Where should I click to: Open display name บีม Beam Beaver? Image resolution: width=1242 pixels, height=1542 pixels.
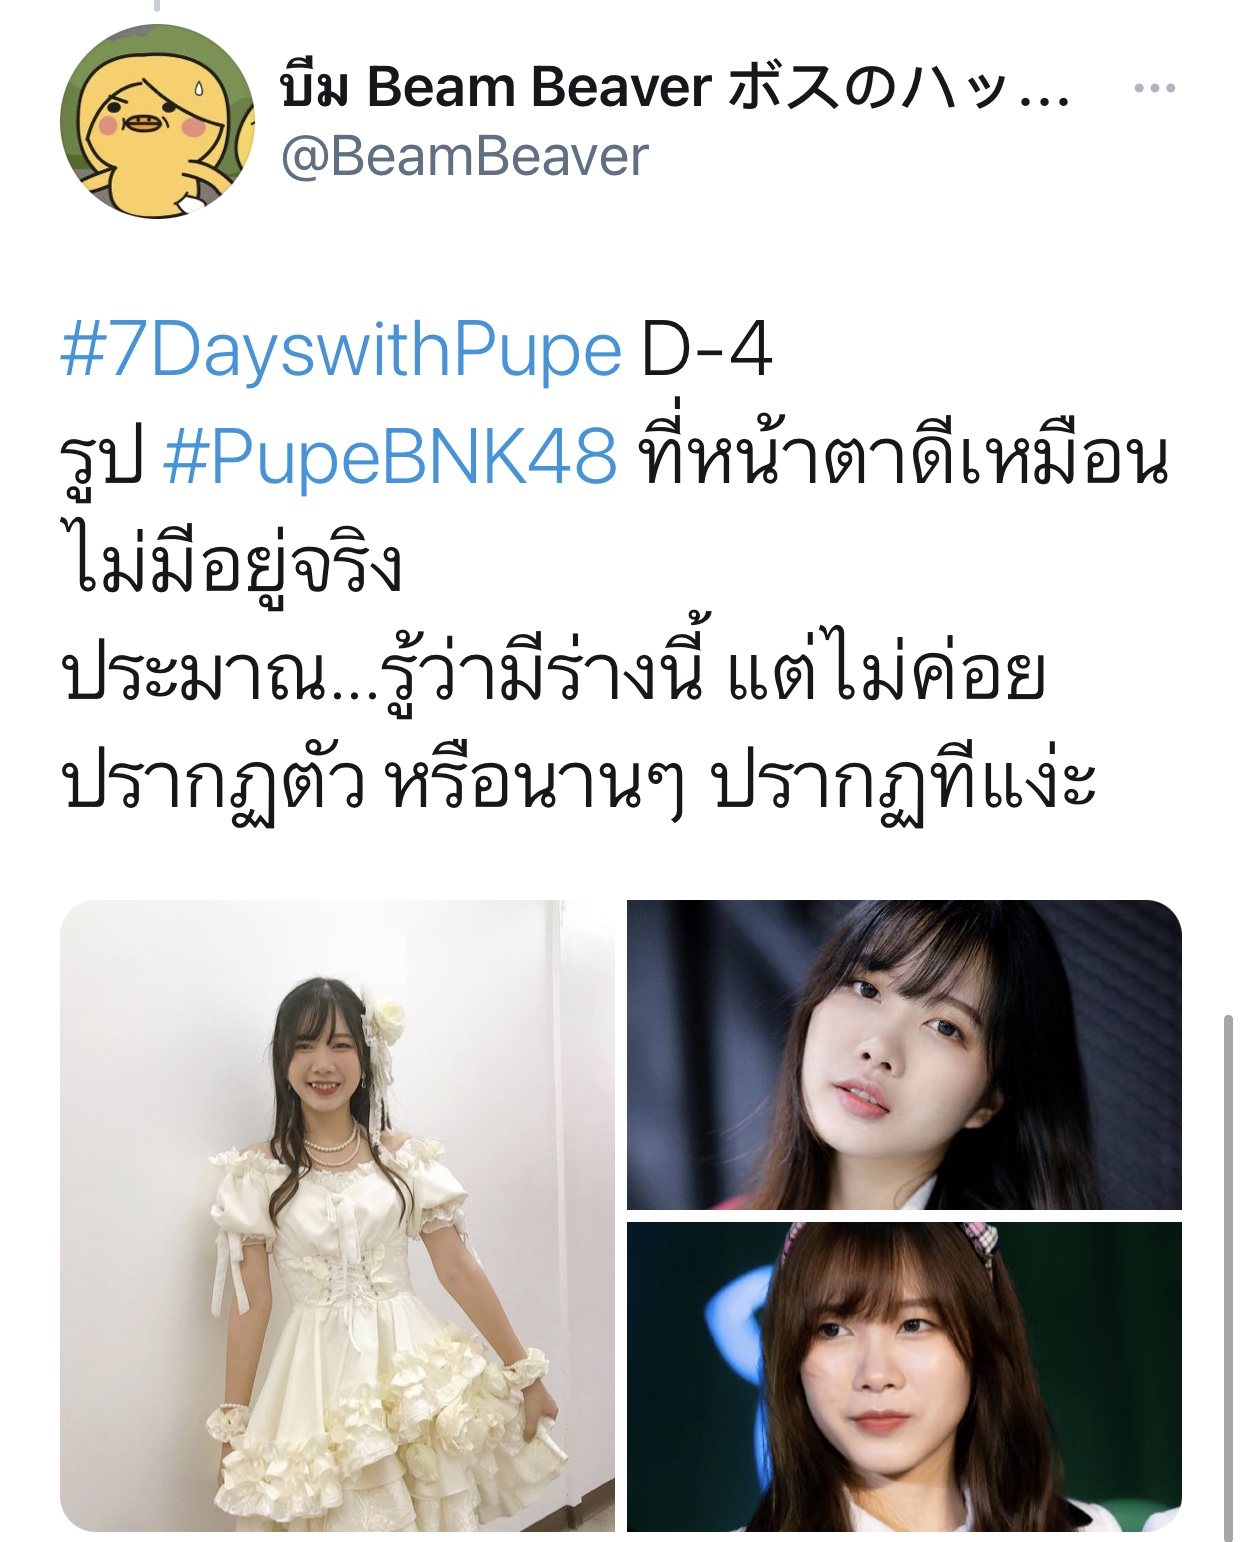(x=496, y=87)
